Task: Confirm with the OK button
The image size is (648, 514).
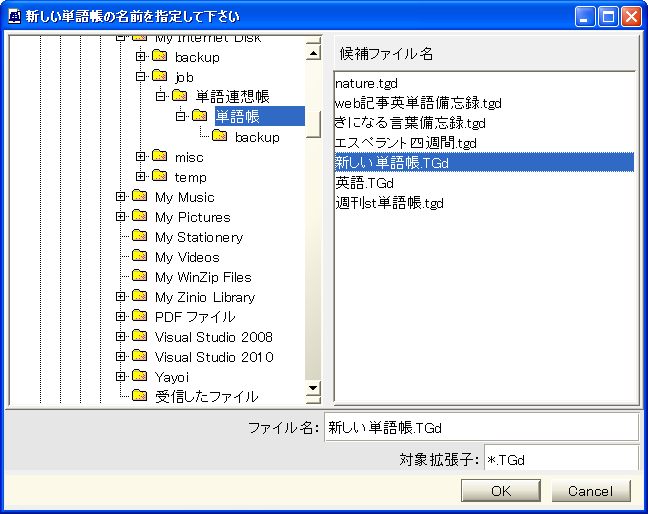Action: 501,491
